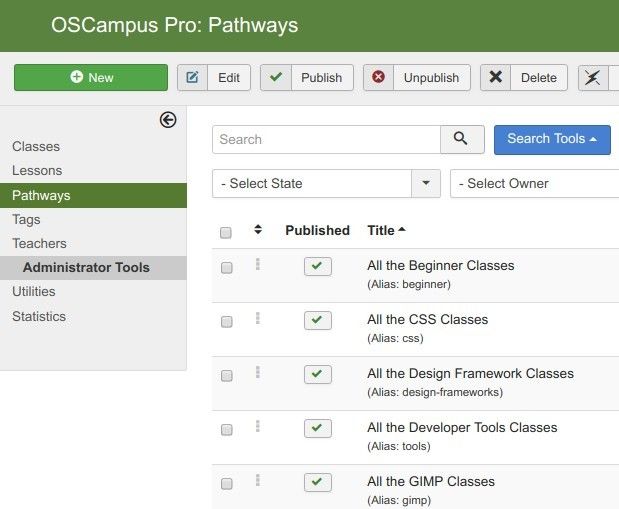
Task: Sort by the ordering arrows column
Action: (x=258, y=229)
